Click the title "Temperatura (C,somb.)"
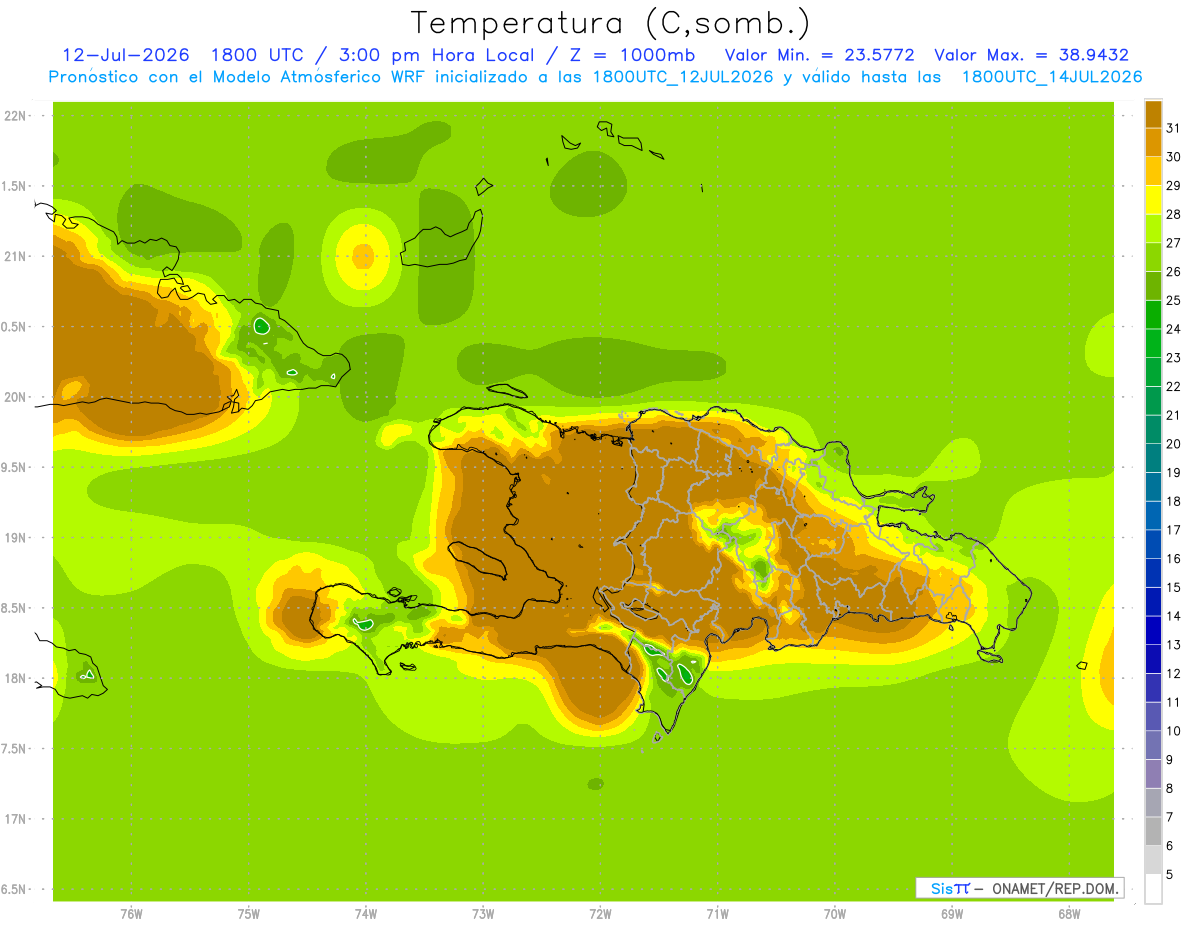The image size is (1200, 927). coord(610,23)
